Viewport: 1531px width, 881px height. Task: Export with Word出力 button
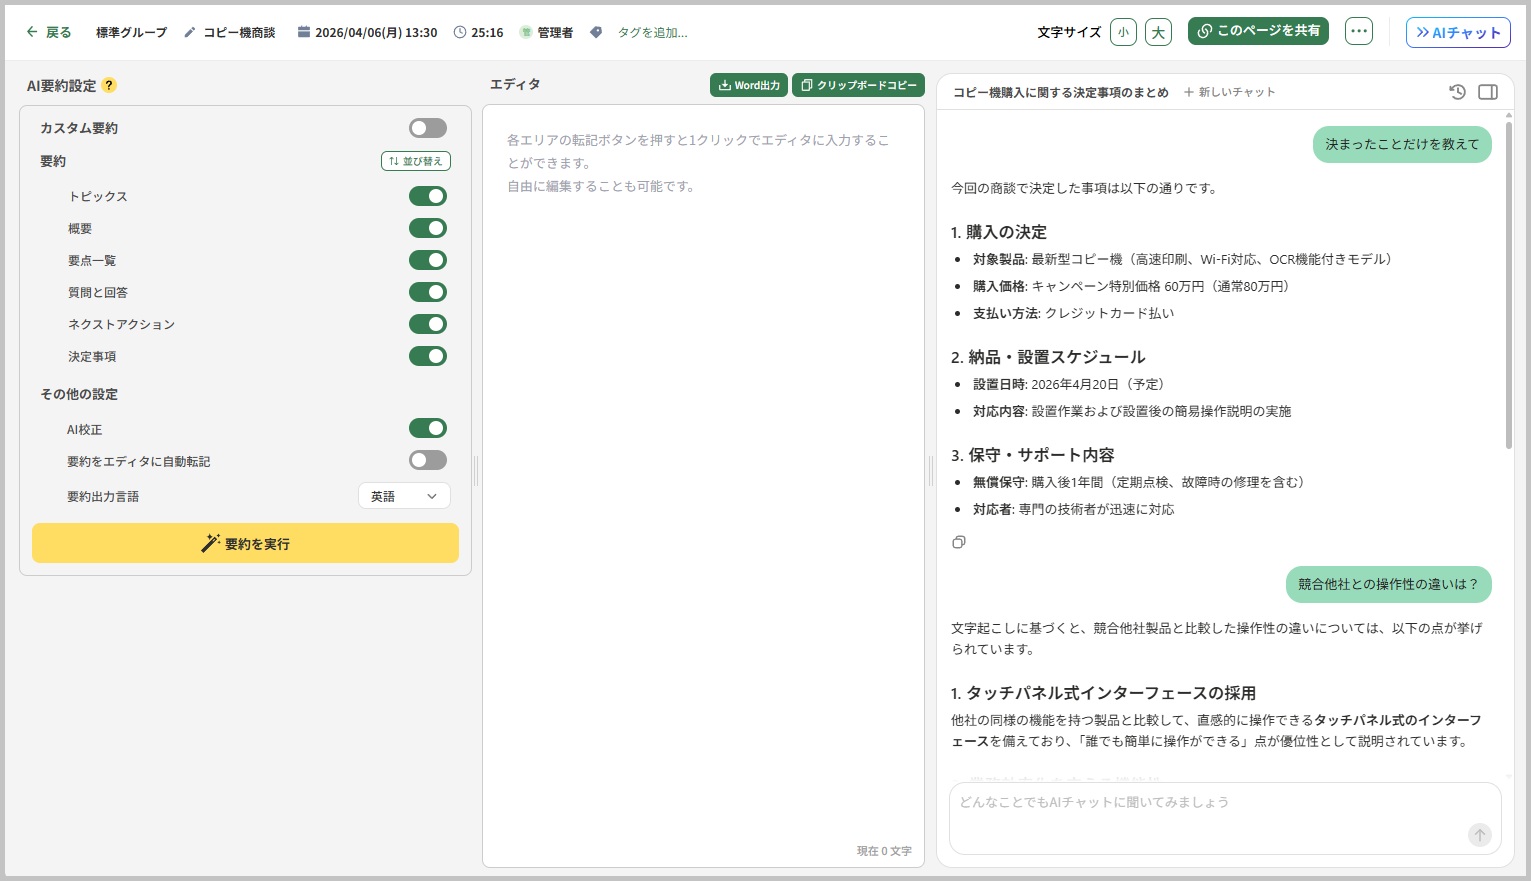click(x=749, y=85)
